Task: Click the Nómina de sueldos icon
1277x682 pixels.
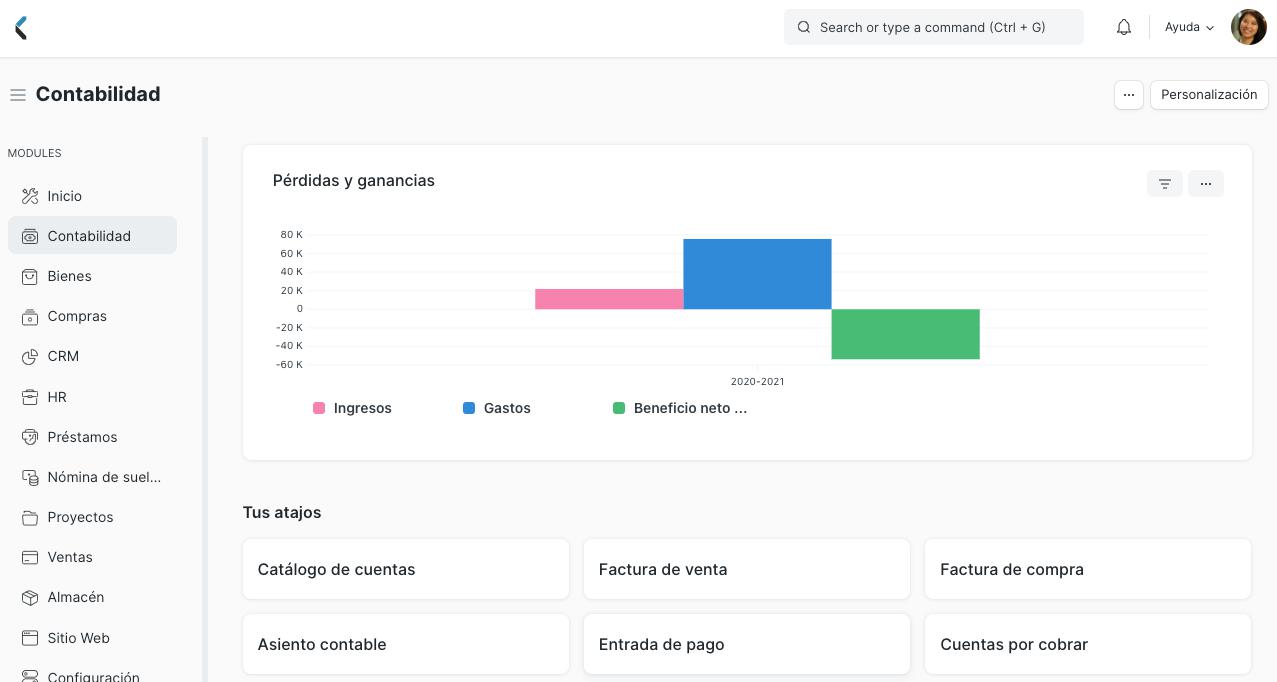Action: (x=30, y=477)
